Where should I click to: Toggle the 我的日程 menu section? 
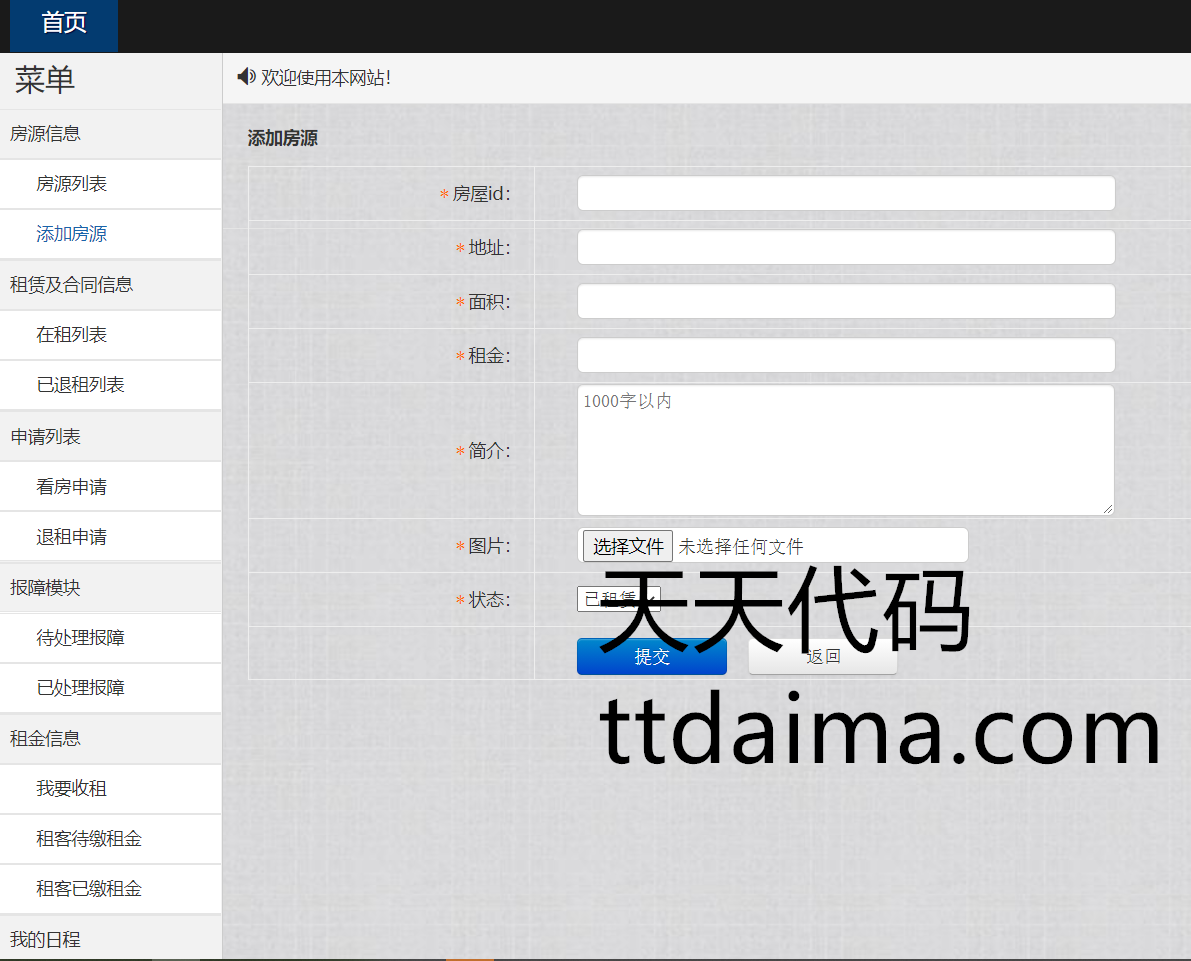(46, 940)
